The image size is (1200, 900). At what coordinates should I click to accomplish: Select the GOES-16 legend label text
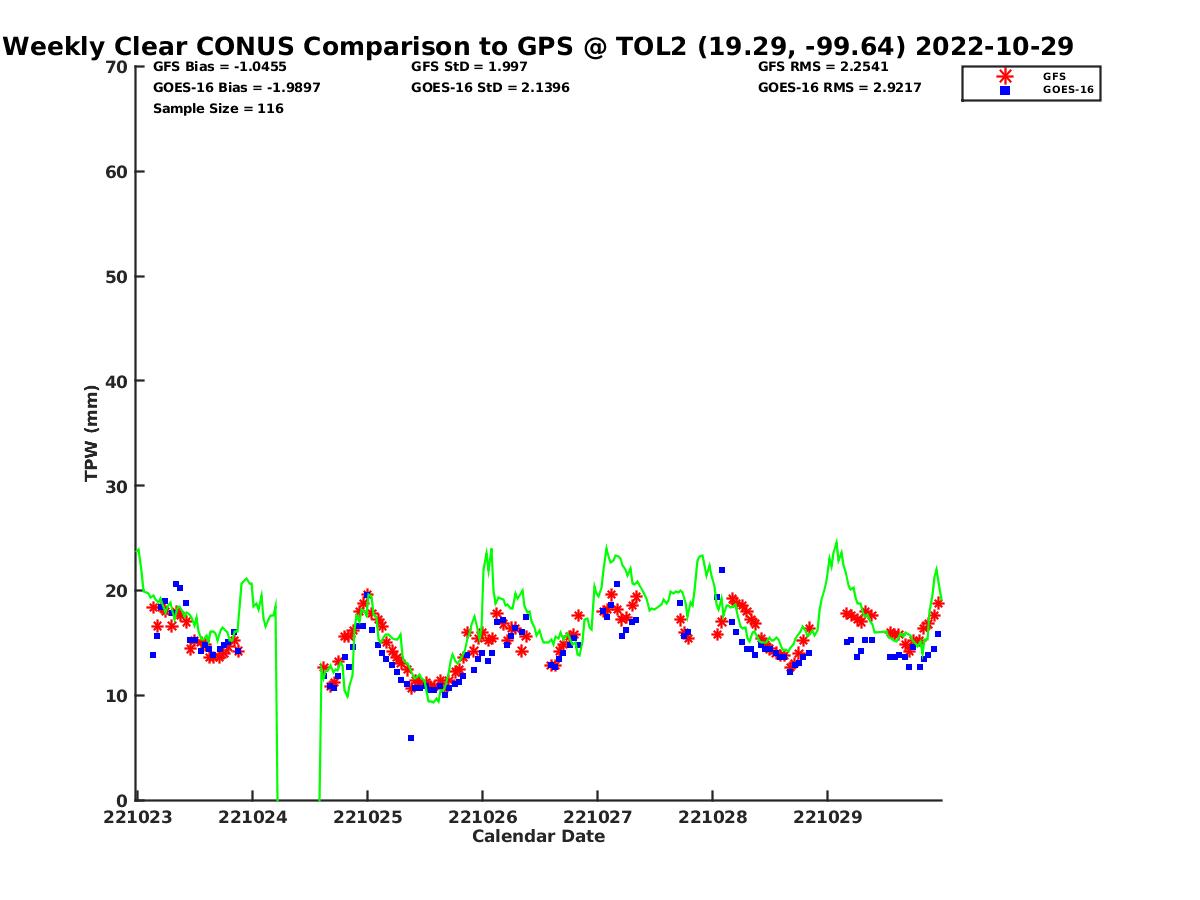1068,90
